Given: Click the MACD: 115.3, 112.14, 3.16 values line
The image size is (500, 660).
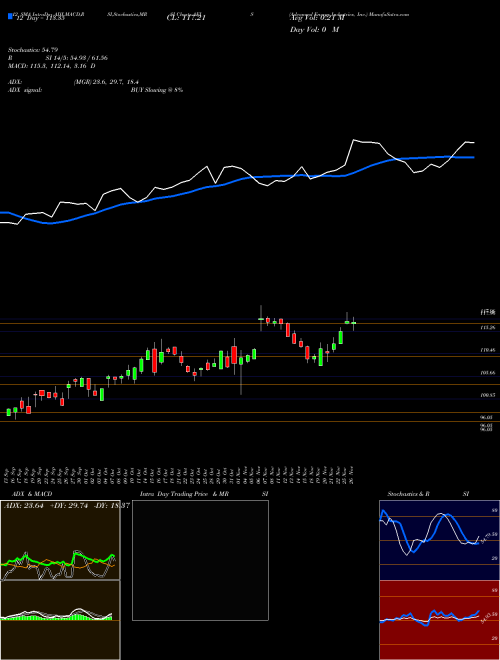Looking at the screenshot, I should 52,66.
